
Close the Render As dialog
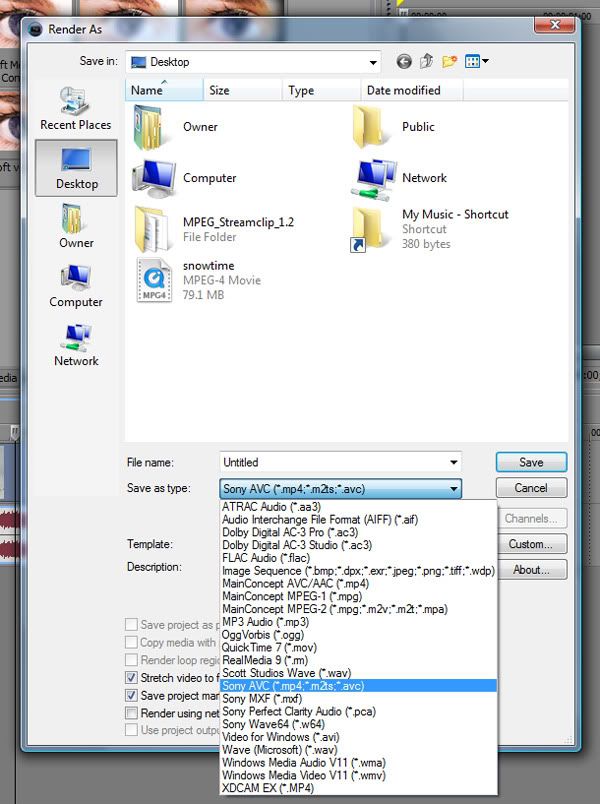[554, 25]
